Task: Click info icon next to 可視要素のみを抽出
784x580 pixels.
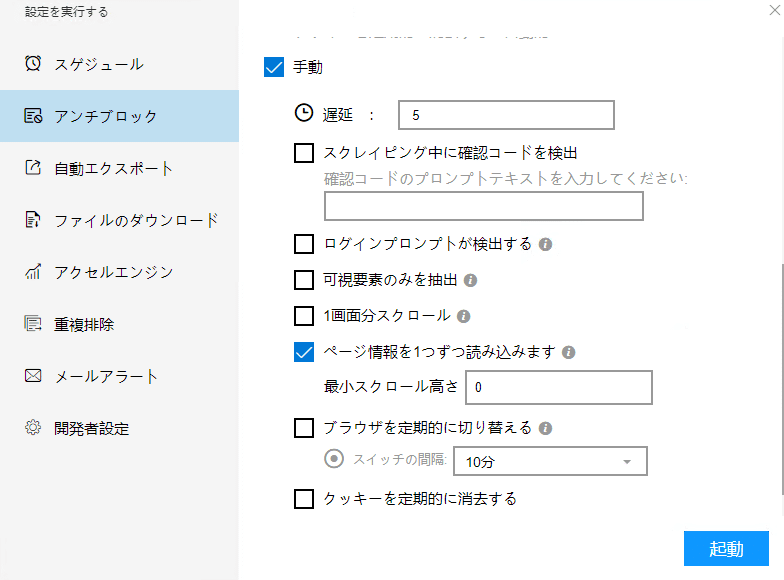Action: click(470, 280)
